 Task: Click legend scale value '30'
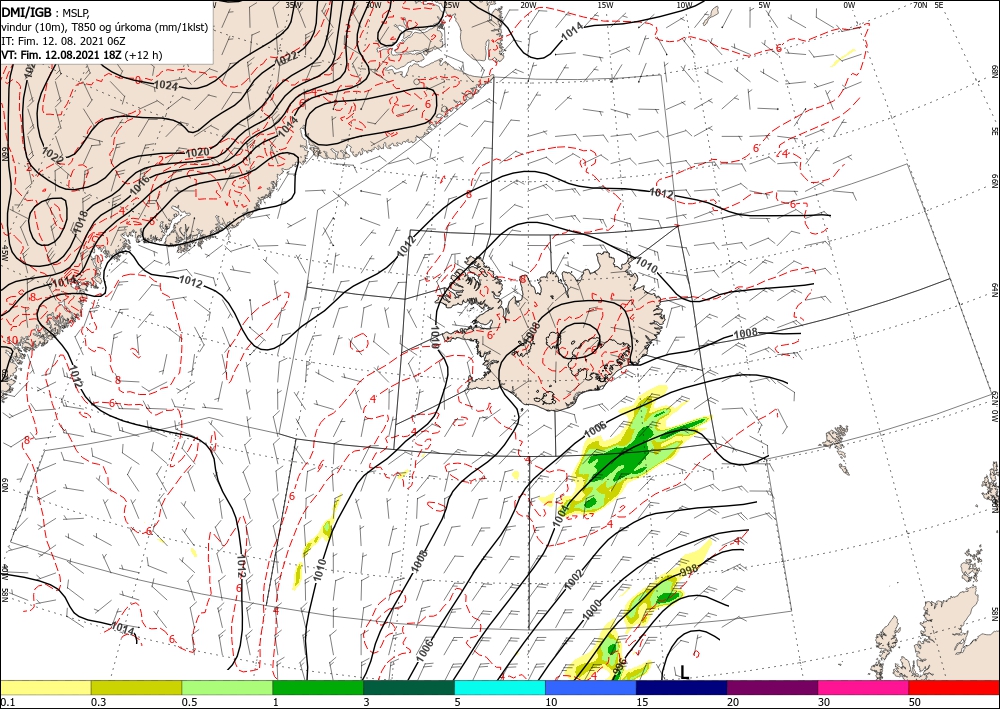click(824, 702)
